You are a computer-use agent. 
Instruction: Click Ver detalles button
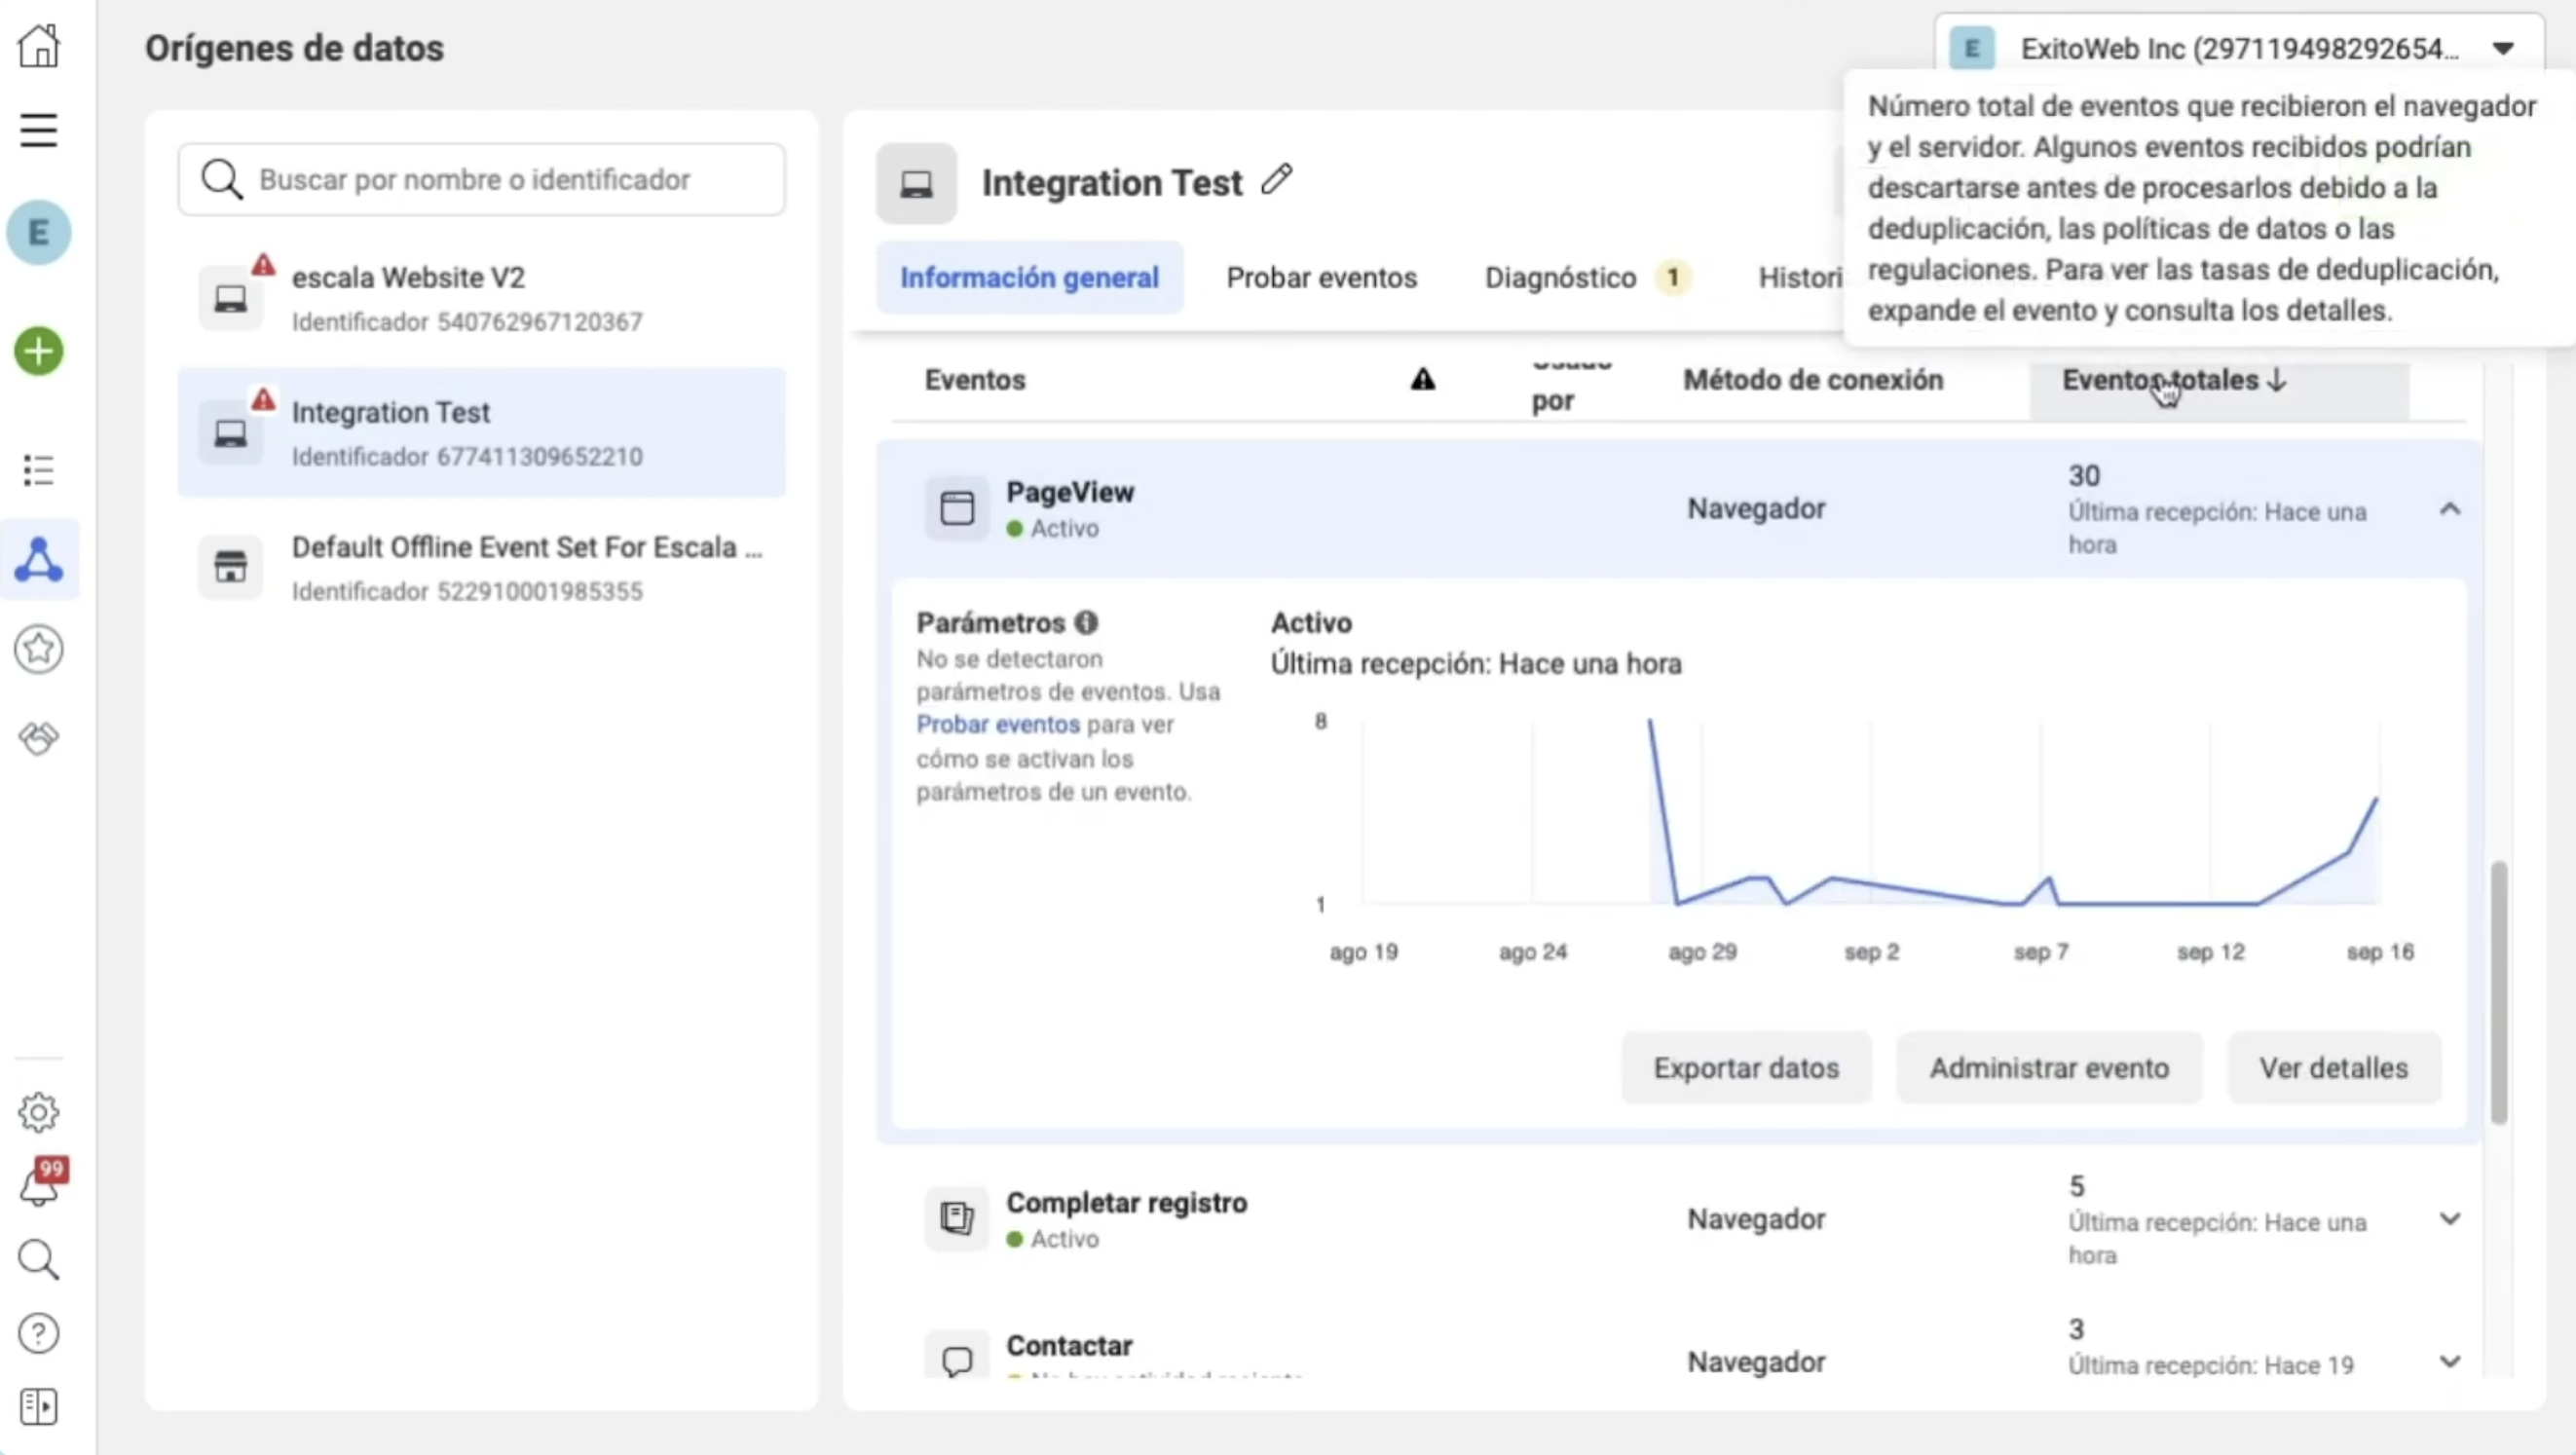[2334, 1068]
